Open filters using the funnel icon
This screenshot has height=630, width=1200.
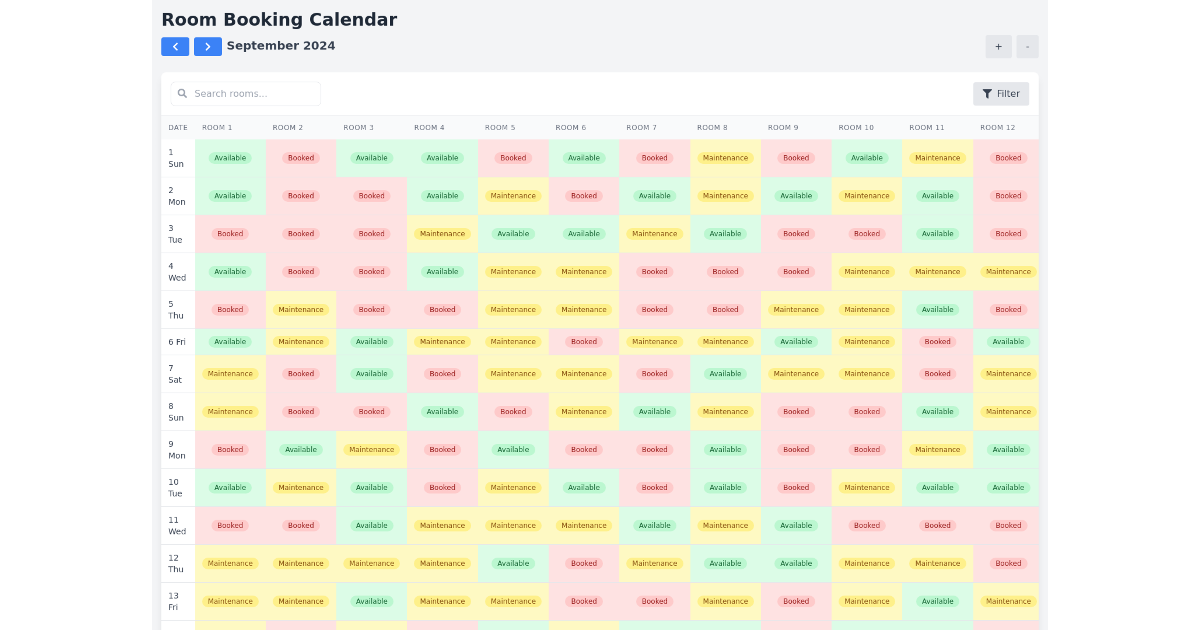(x=988, y=93)
